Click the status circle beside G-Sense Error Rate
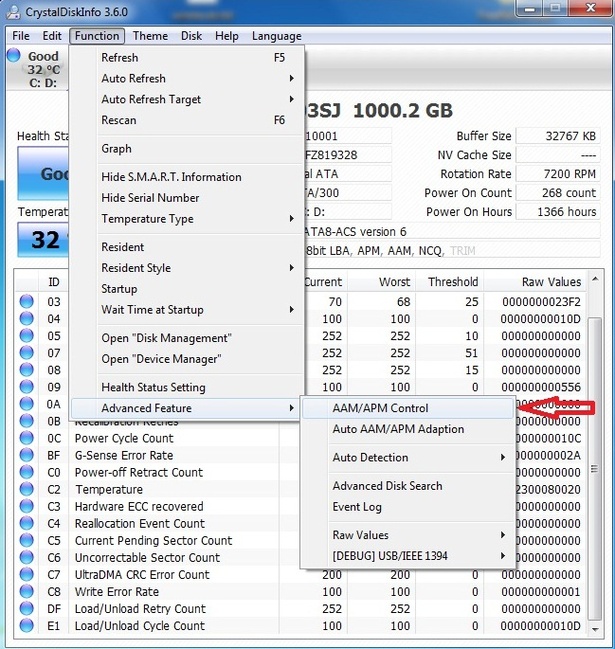Viewport: 615px width, 649px height. point(26,455)
